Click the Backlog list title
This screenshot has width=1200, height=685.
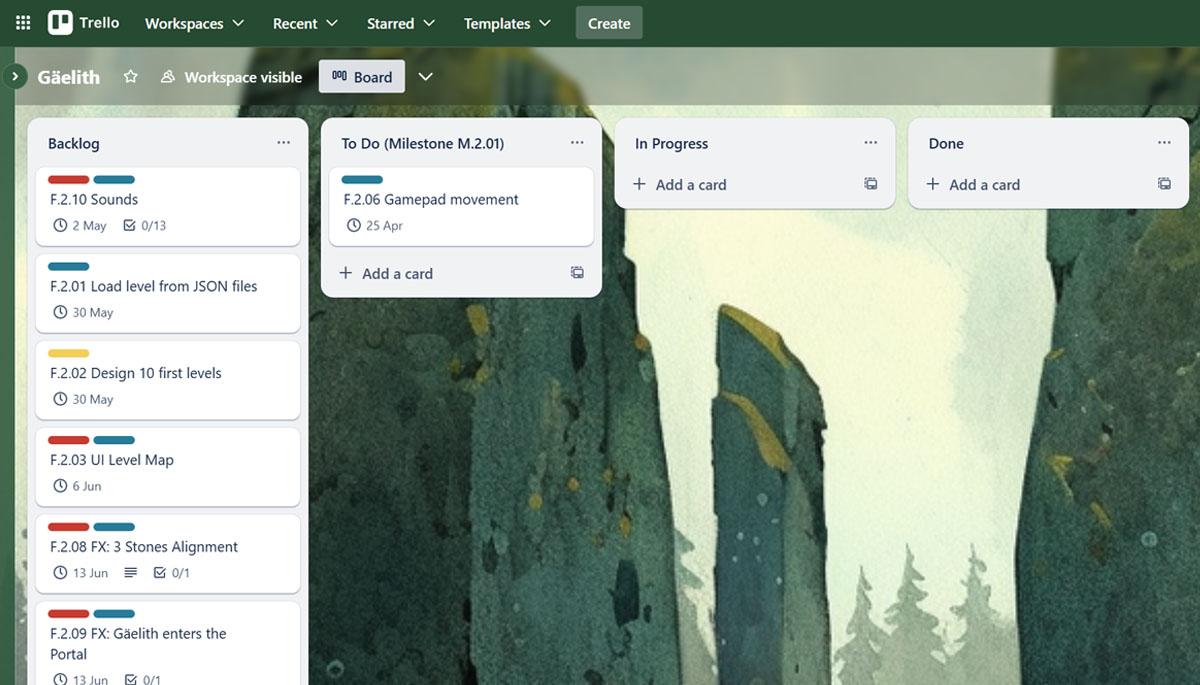[x=74, y=144]
